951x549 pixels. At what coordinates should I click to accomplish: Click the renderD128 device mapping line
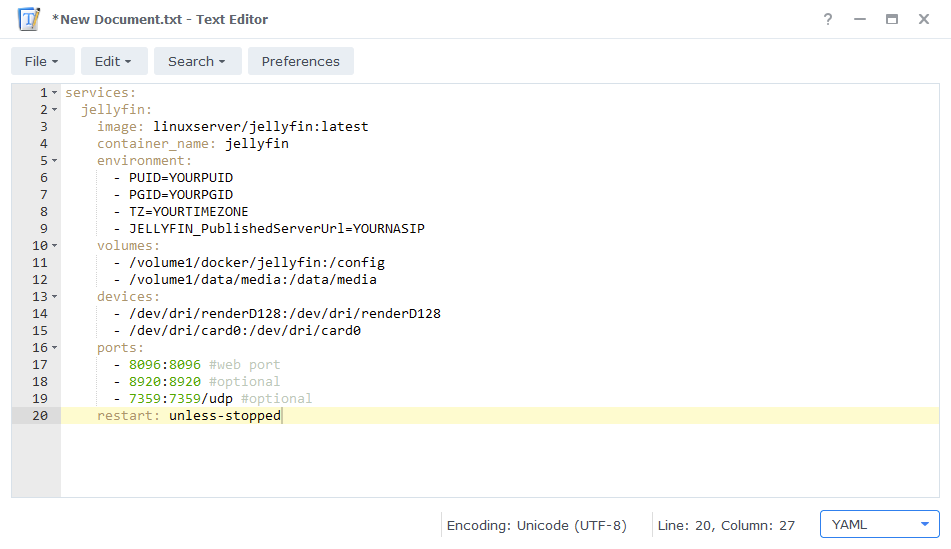pyautogui.click(x=284, y=314)
